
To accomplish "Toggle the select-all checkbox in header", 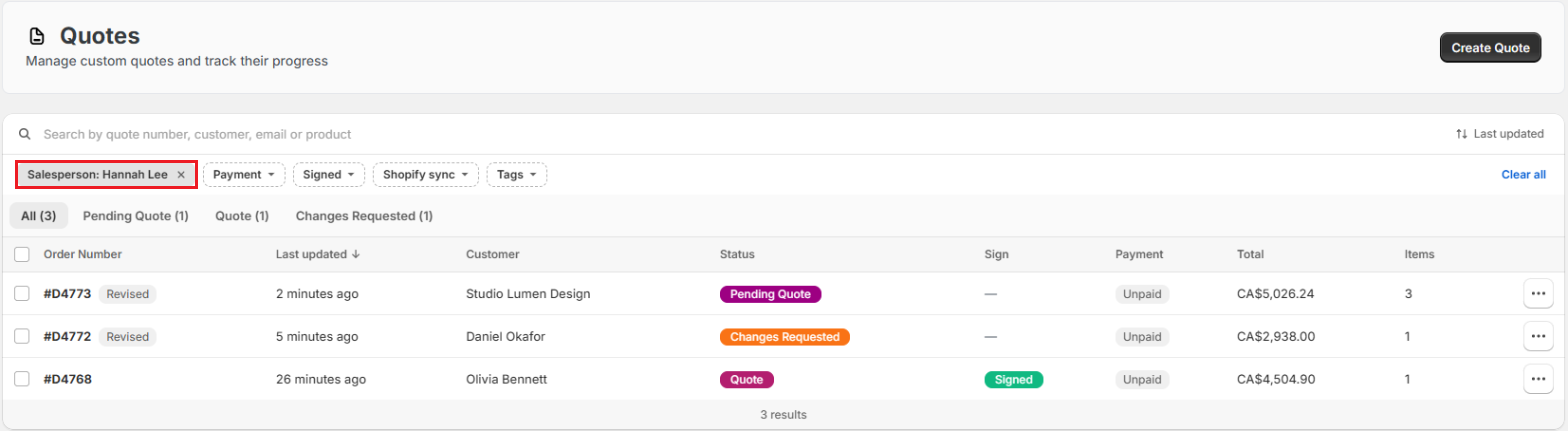I will coord(22,255).
